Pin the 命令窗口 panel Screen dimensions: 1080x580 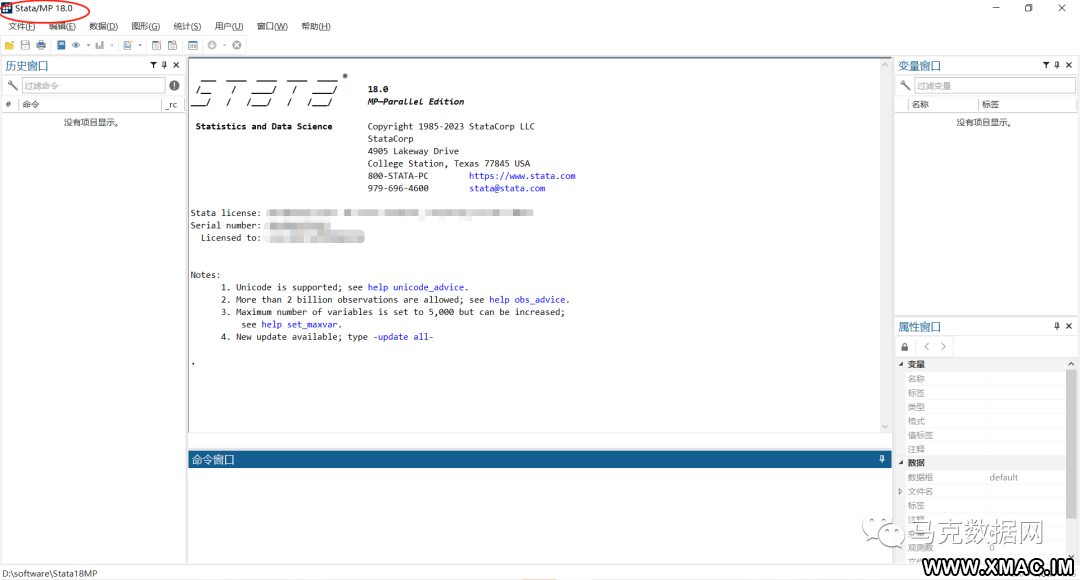pyautogui.click(x=882, y=459)
